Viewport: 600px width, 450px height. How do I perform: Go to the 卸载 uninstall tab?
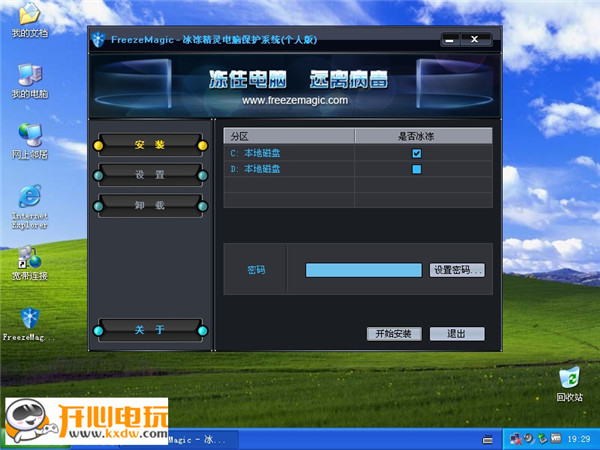click(x=150, y=206)
